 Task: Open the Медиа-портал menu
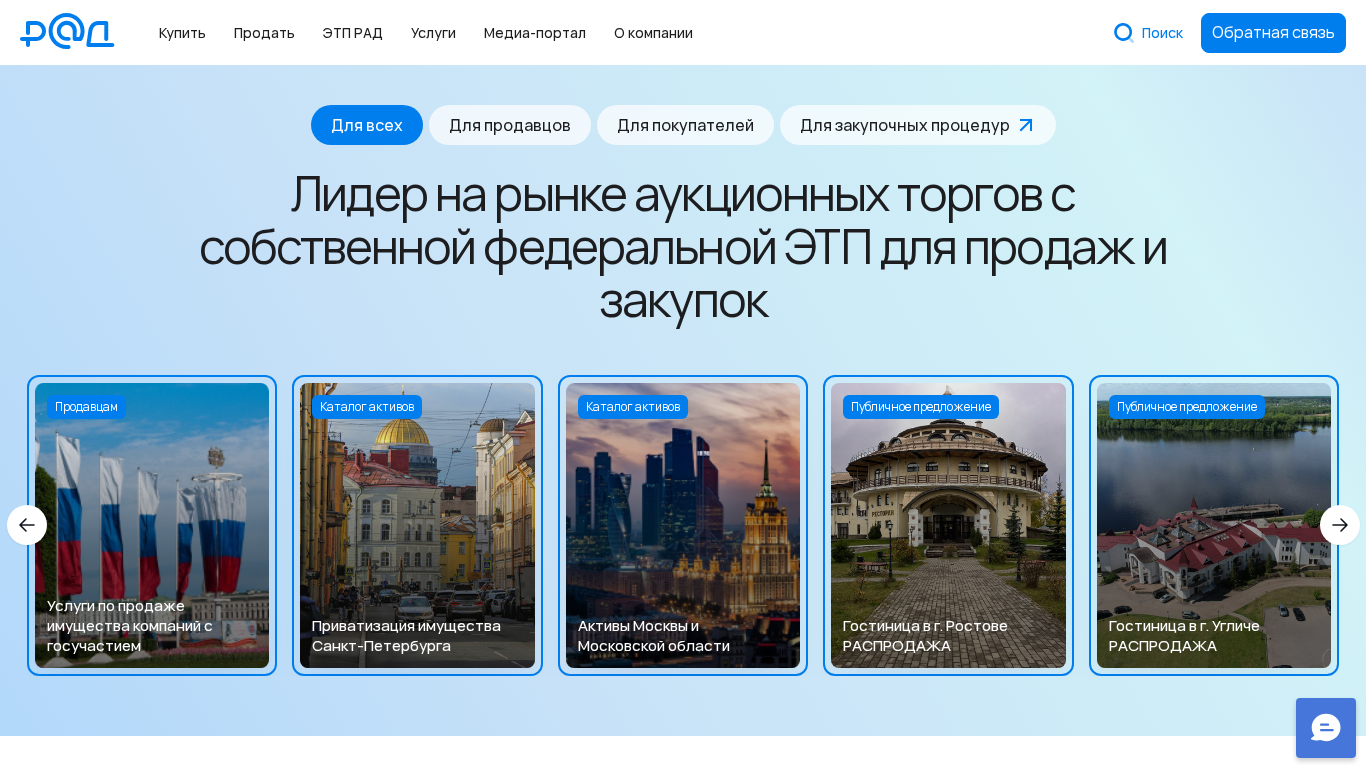[535, 33]
